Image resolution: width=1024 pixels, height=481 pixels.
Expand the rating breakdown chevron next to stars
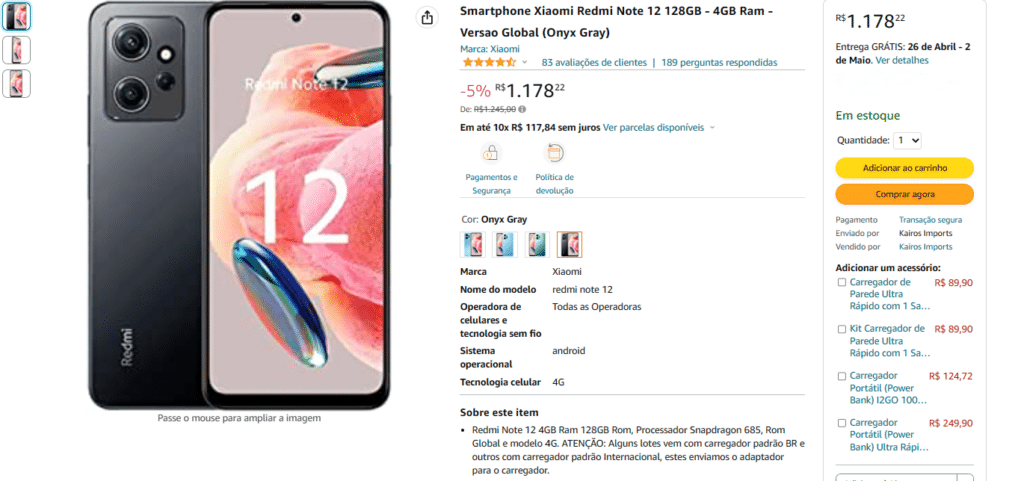pos(524,63)
